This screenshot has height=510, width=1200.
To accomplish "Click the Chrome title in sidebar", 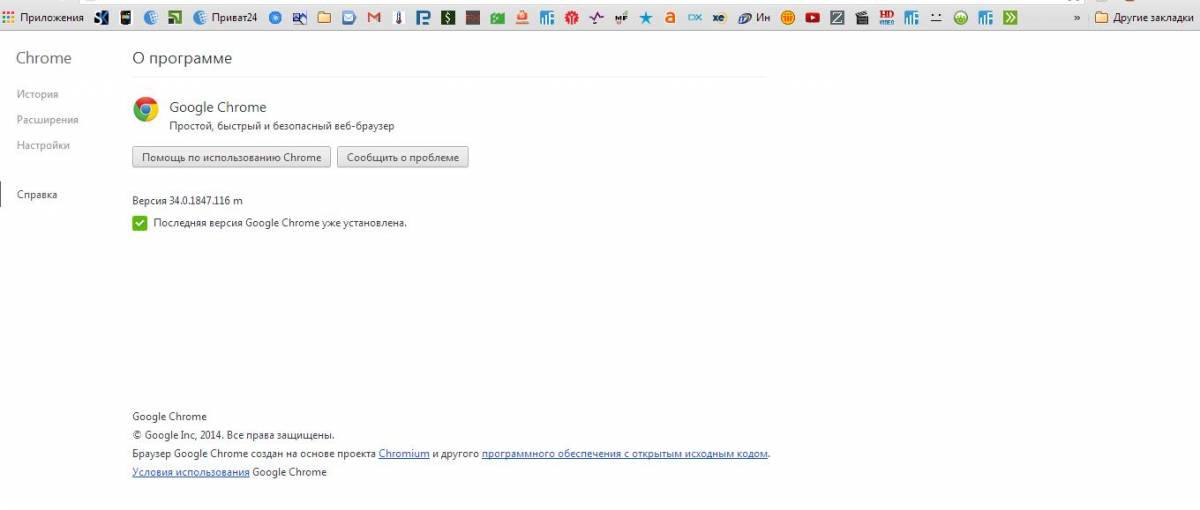I will [x=44, y=58].
